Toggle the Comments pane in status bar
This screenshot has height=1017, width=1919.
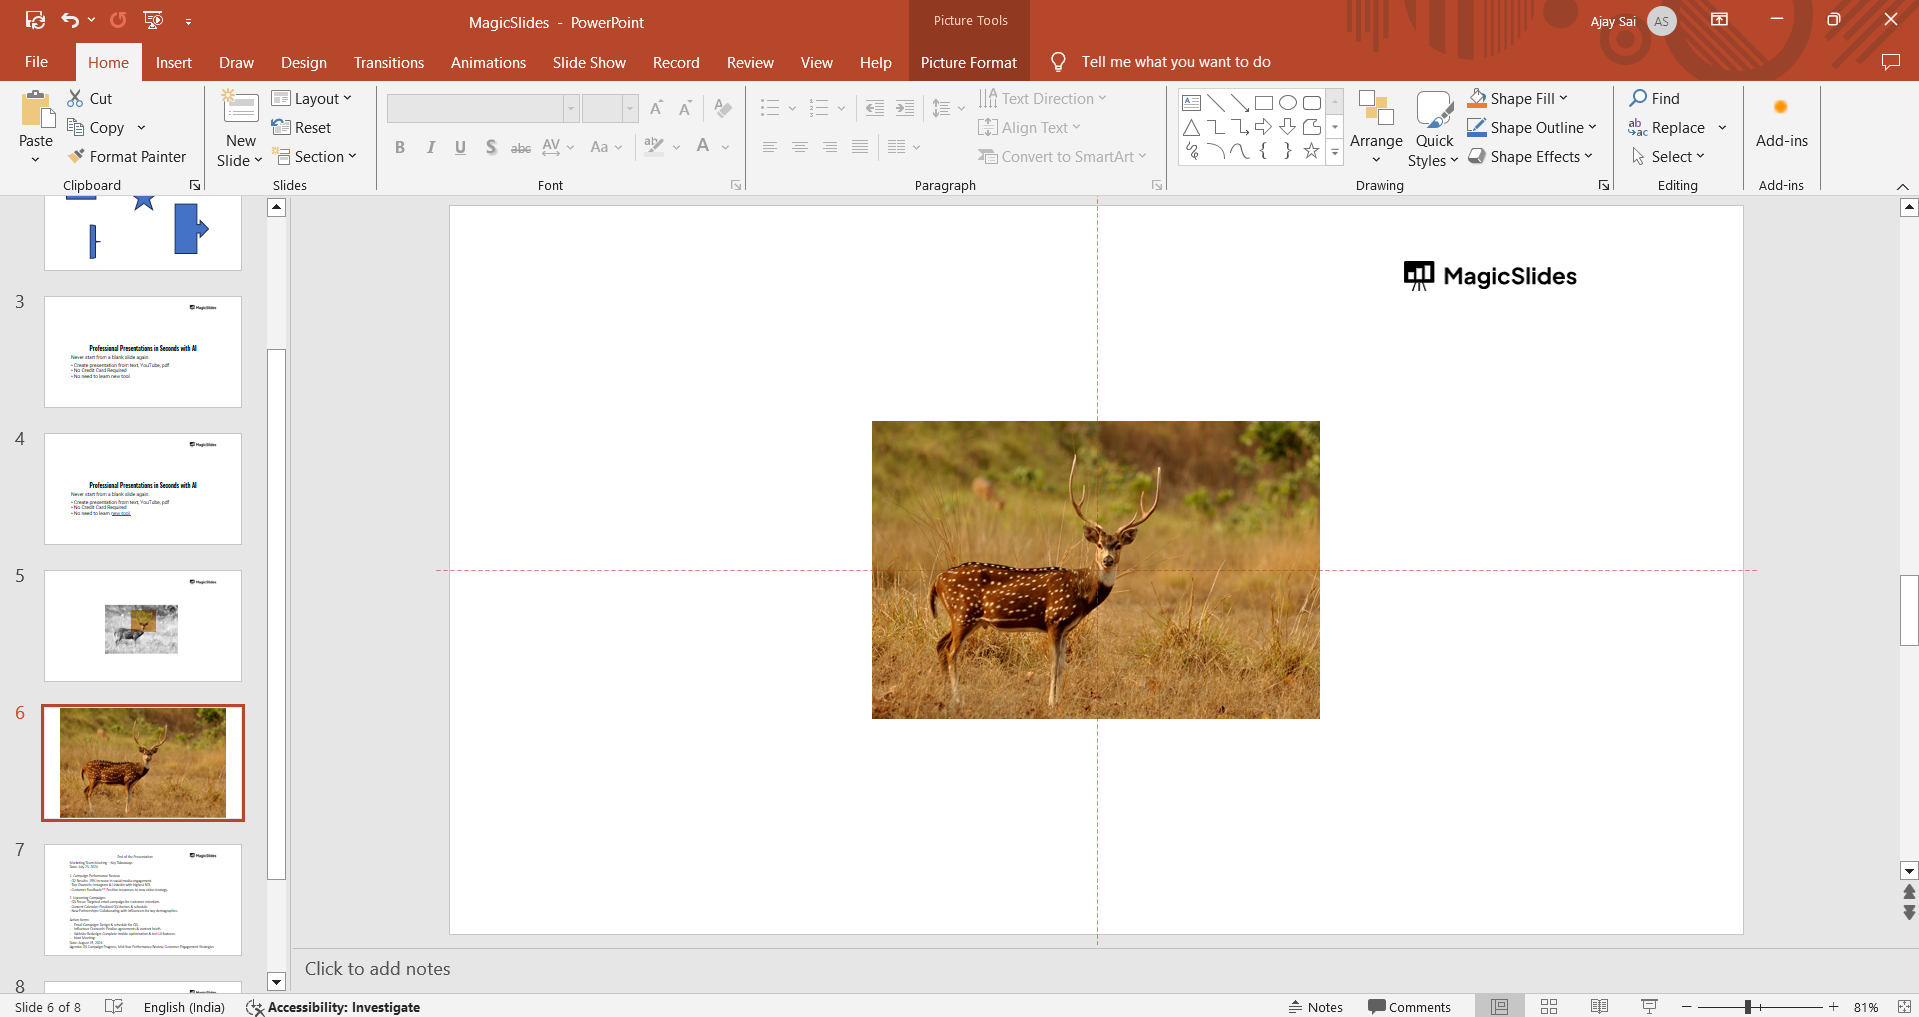click(x=1409, y=1007)
